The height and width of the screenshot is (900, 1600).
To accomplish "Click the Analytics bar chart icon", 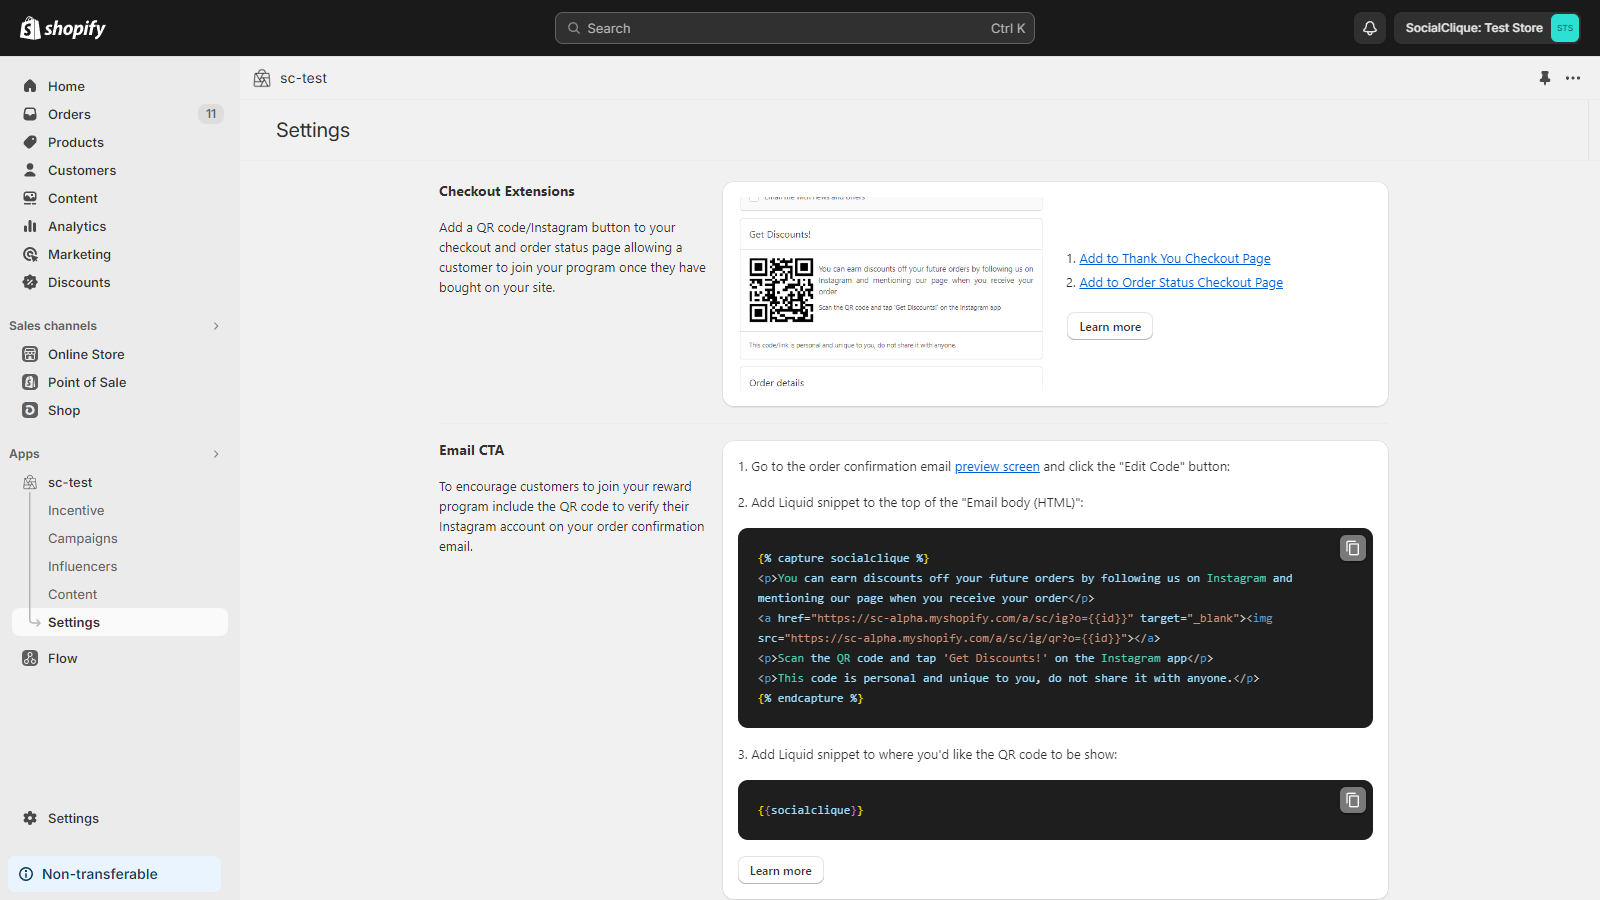I will click(x=30, y=226).
